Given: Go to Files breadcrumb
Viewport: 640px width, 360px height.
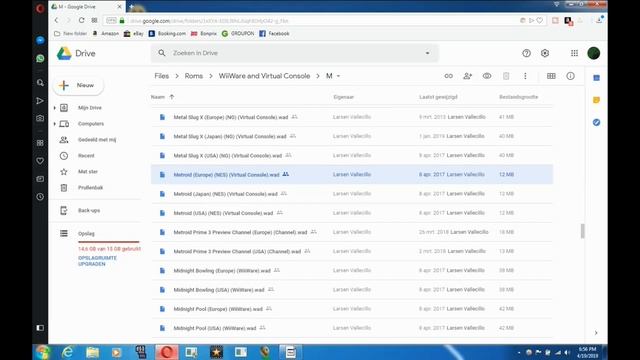Looking at the screenshot, I should pos(162,76).
